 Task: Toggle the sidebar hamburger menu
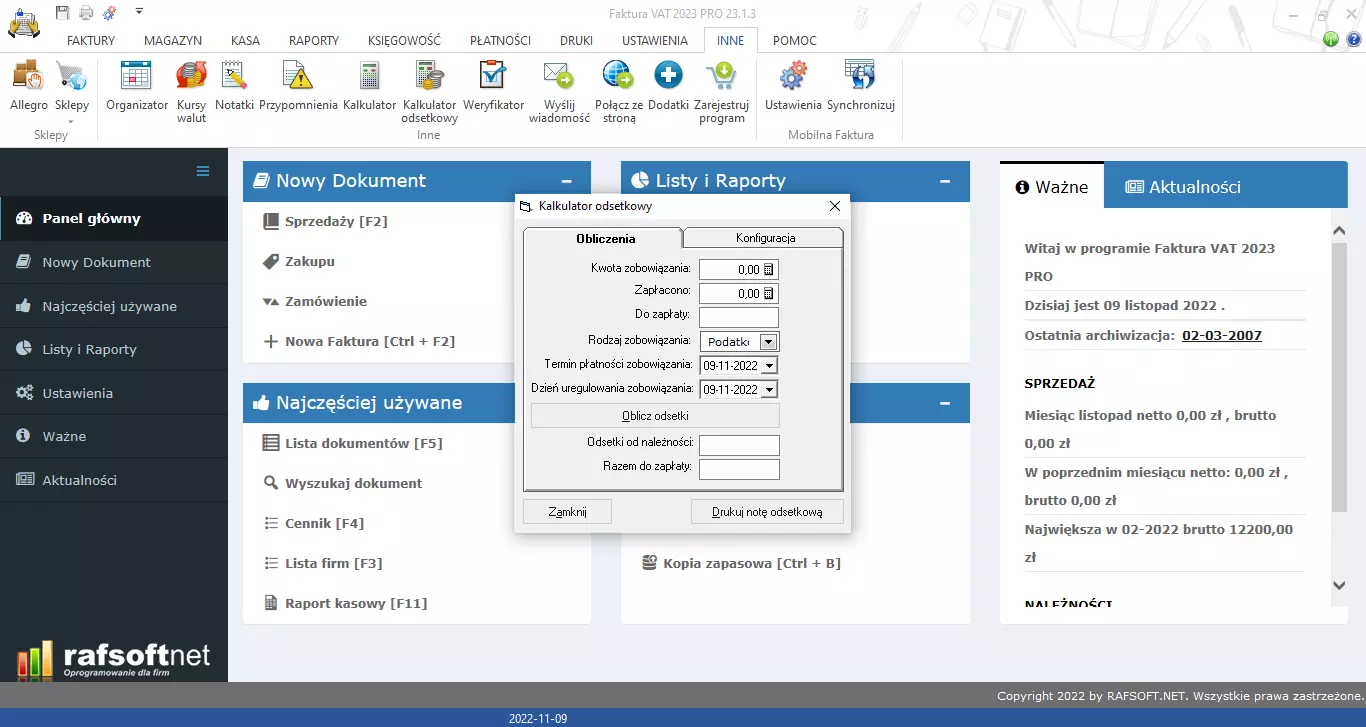203,171
